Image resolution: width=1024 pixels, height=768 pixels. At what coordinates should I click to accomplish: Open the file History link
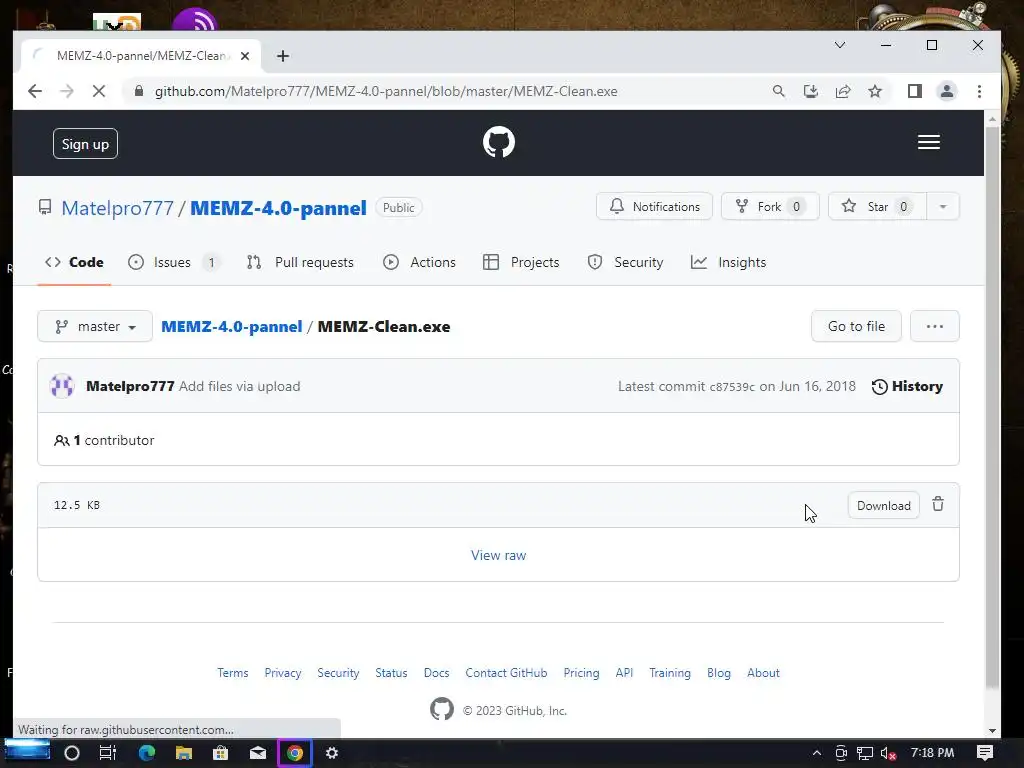(907, 386)
